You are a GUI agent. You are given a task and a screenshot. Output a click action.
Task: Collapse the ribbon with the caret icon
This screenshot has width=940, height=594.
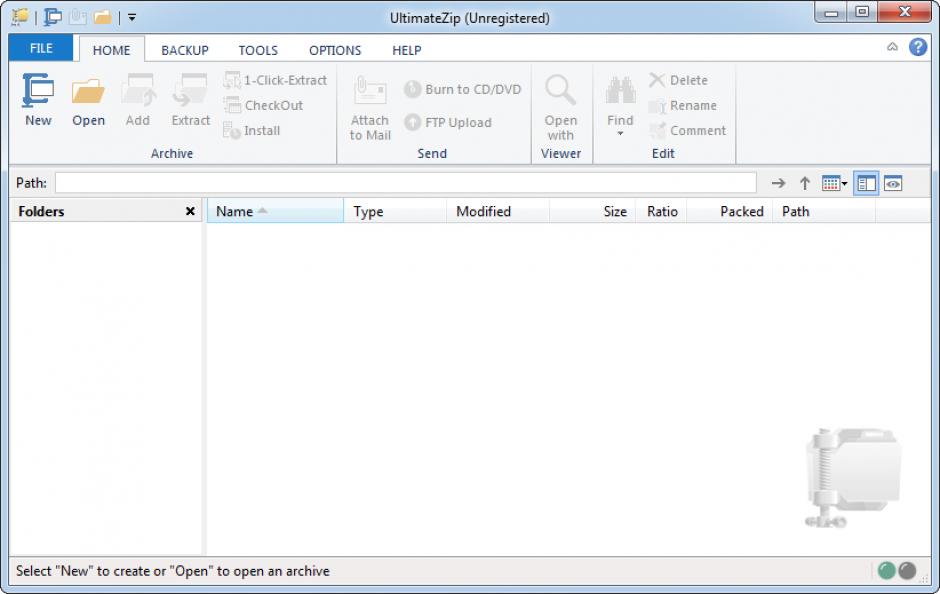[x=893, y=47]
